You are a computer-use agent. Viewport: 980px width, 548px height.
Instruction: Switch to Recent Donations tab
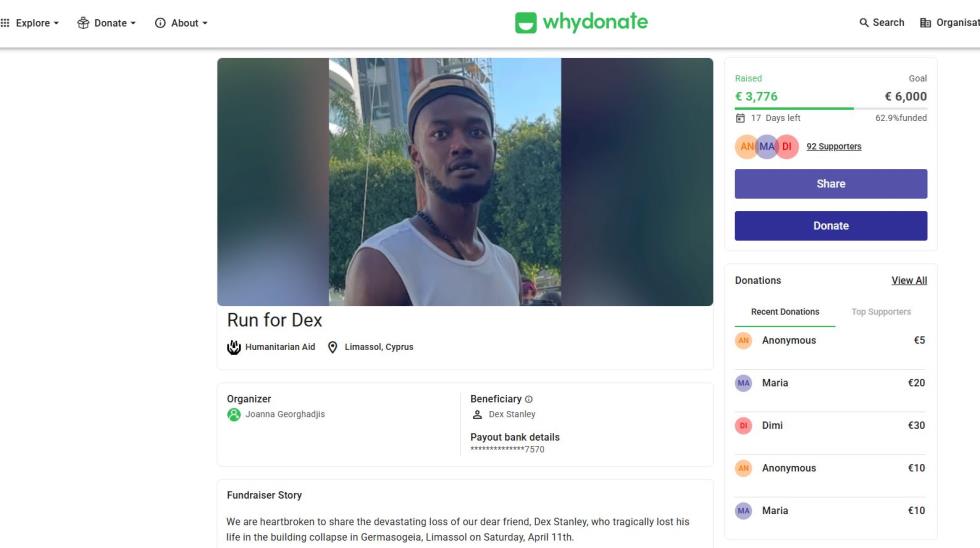[x=785, y=312]
